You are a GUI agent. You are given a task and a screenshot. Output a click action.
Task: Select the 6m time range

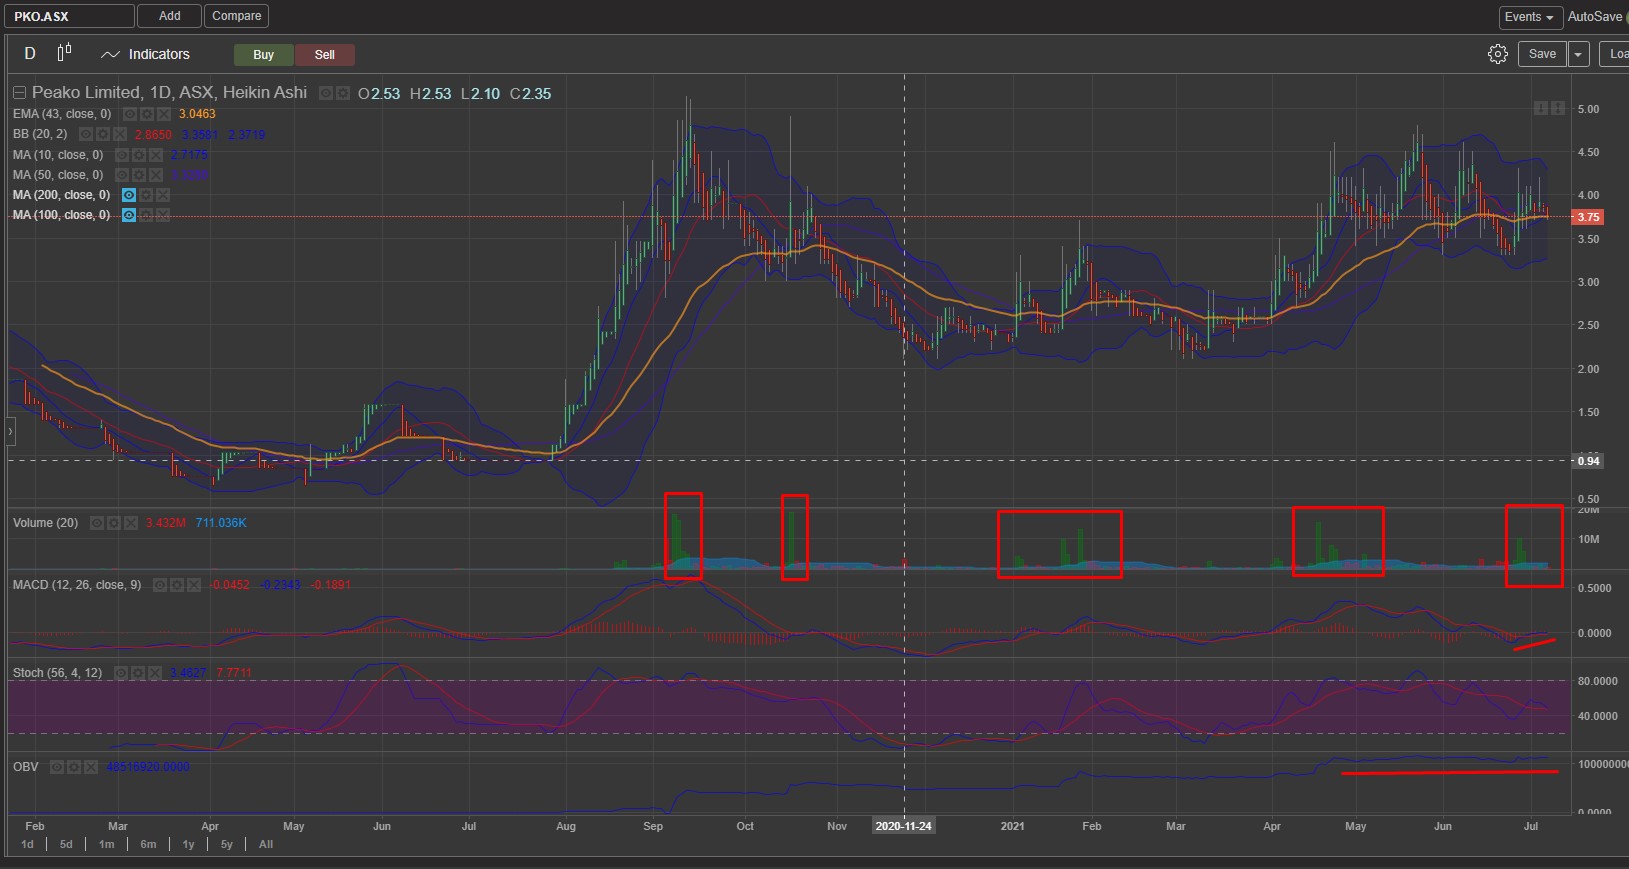148,844
